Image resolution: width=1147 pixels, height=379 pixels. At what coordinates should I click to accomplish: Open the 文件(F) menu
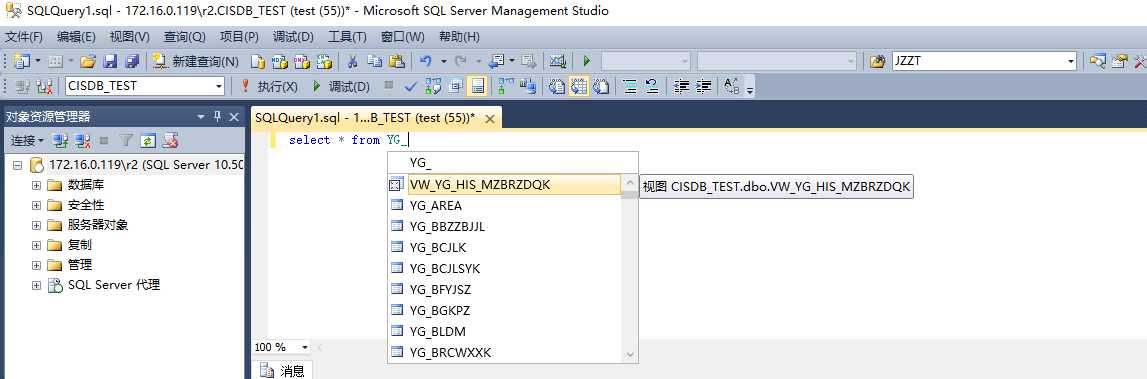pyautogui.click(x=24, y=37)
